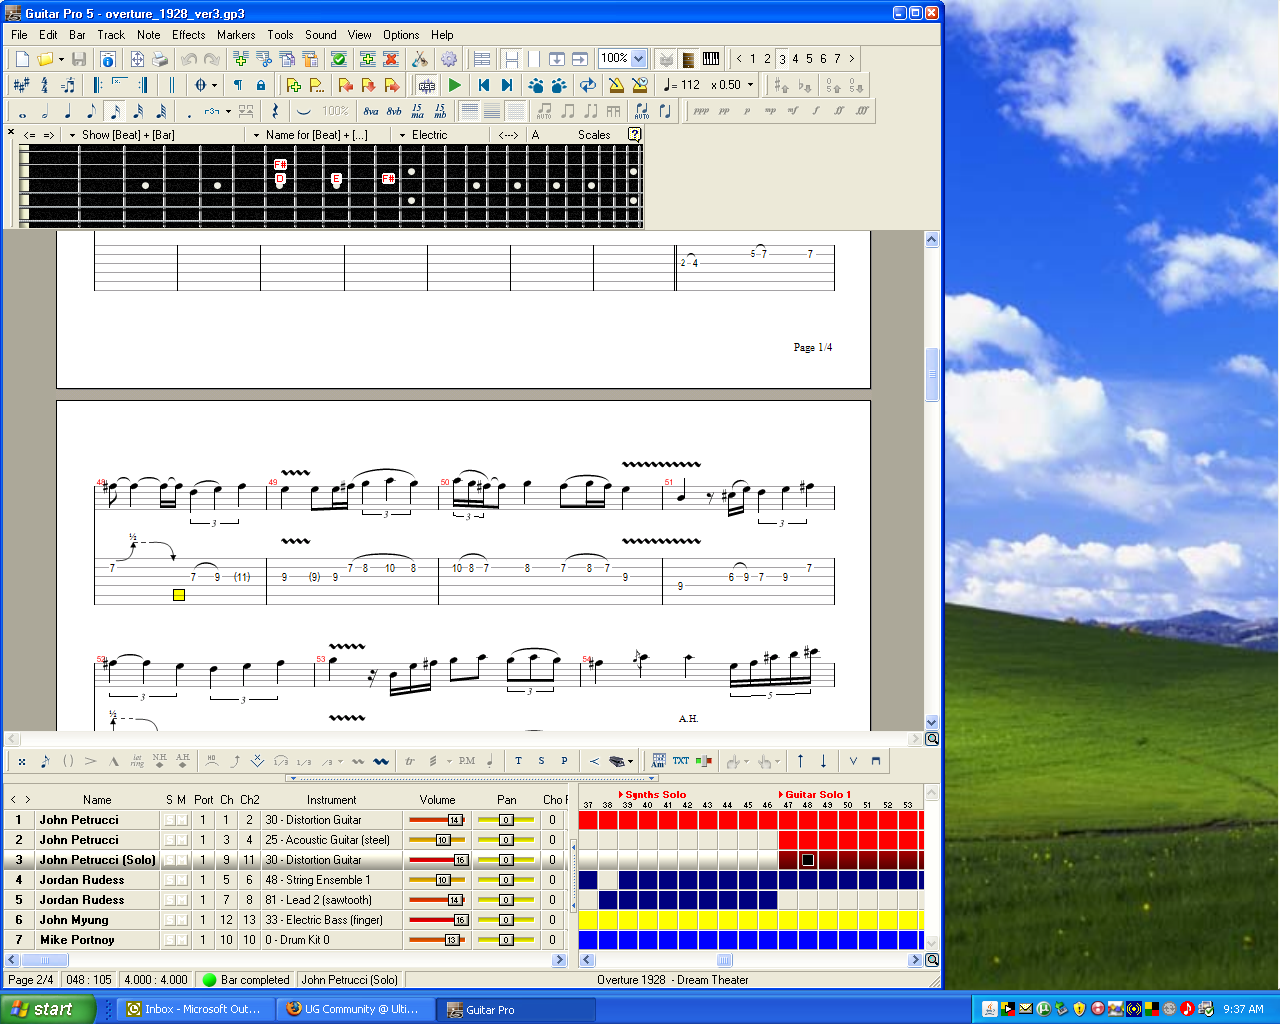Viewport: 1280px width, 1024px height.
Task: Open the zoom 100% dropdown
Action: point(638,59)
